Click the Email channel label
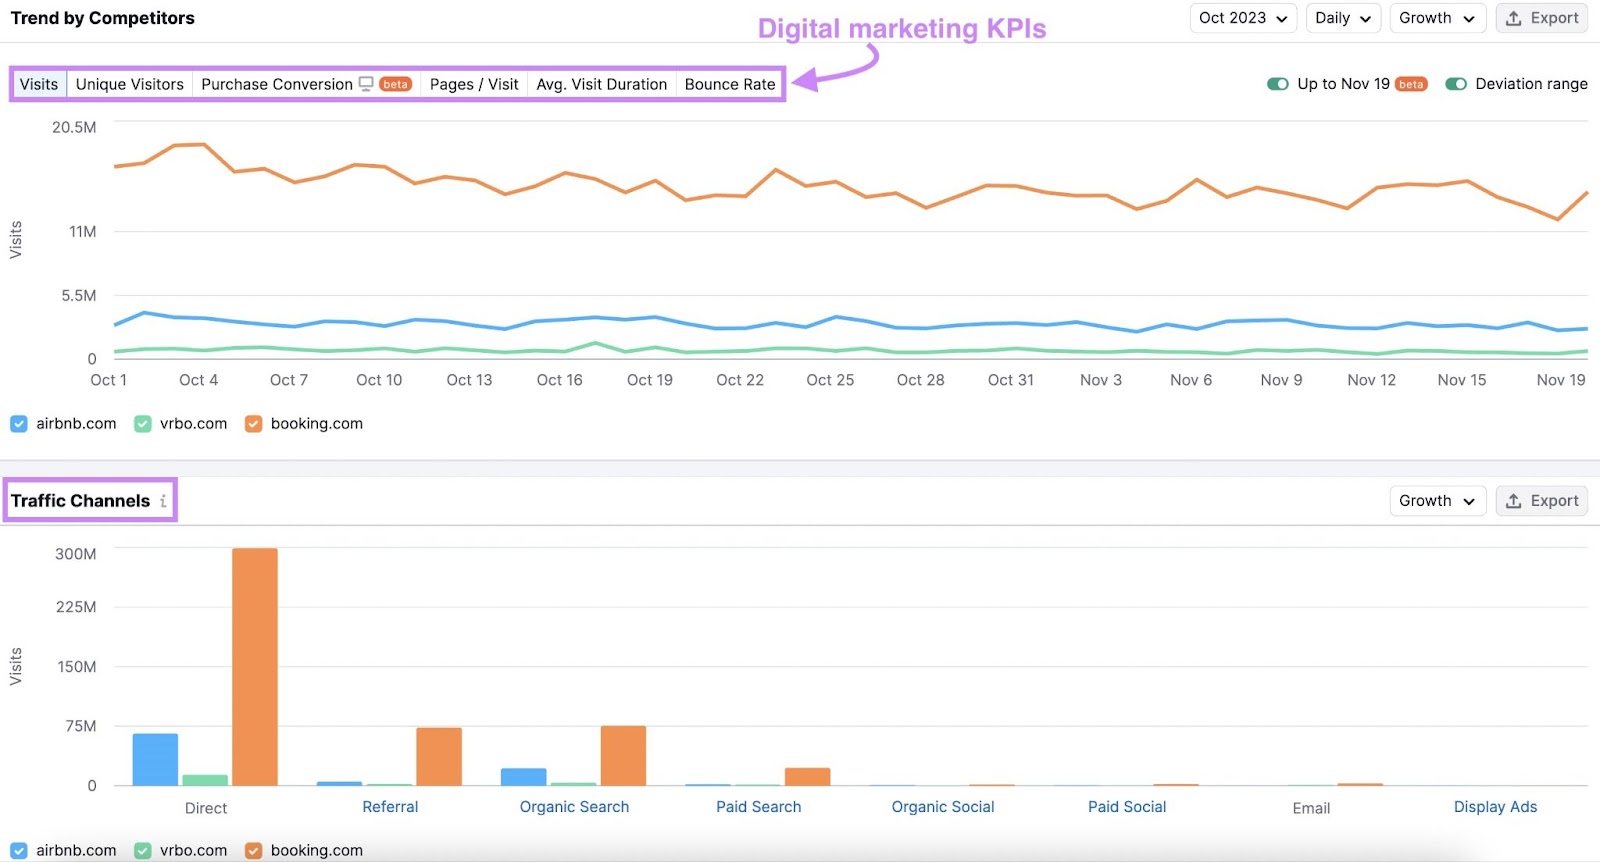Image resolution: width=1600 pixels, height=862 pixels. click(1311, 808)
